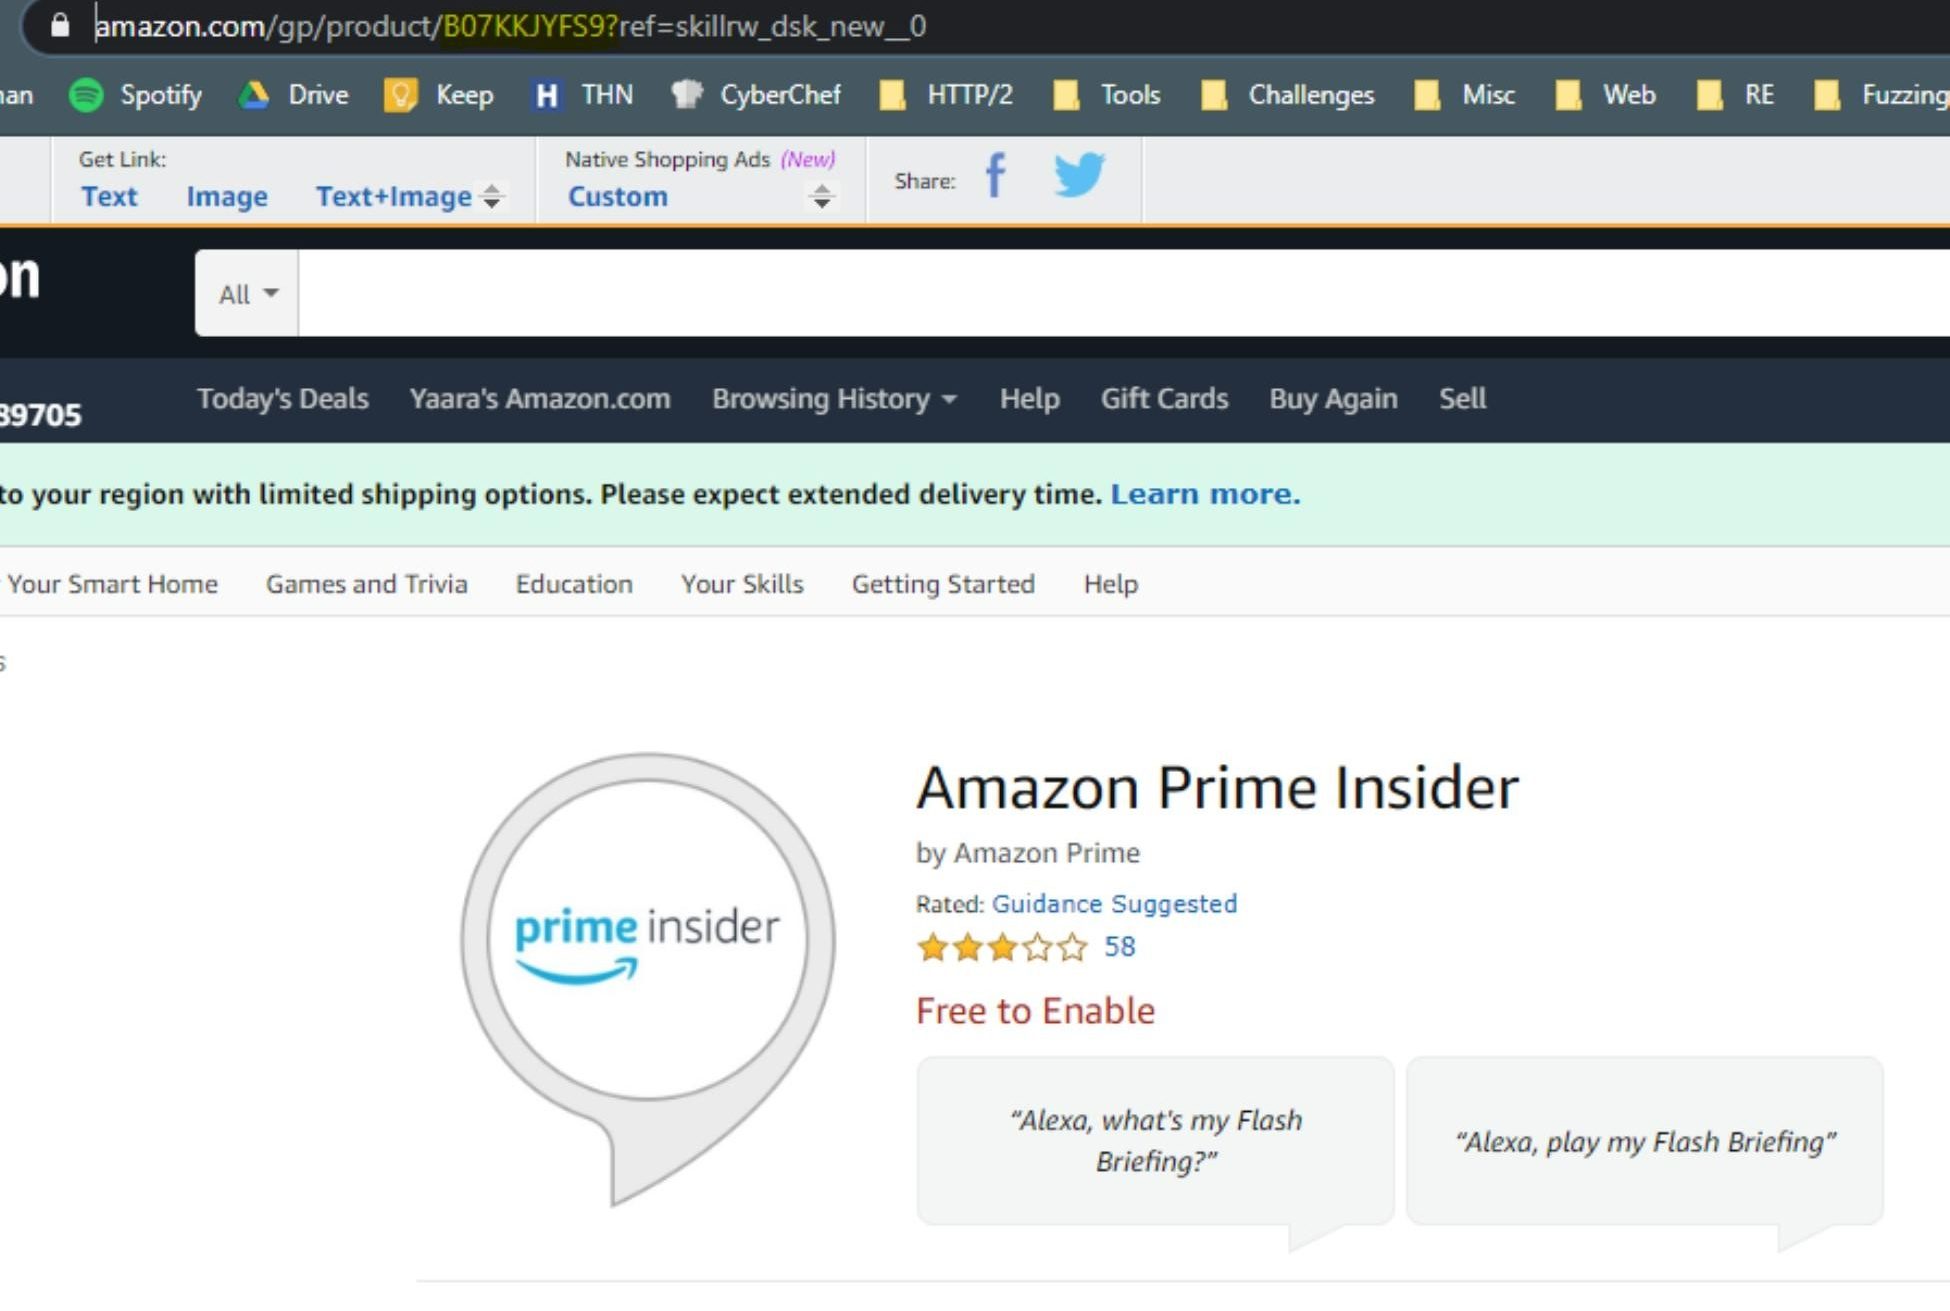1950x1311 pixels.
Task: Select the Education menu item
Action: [572, 582]
